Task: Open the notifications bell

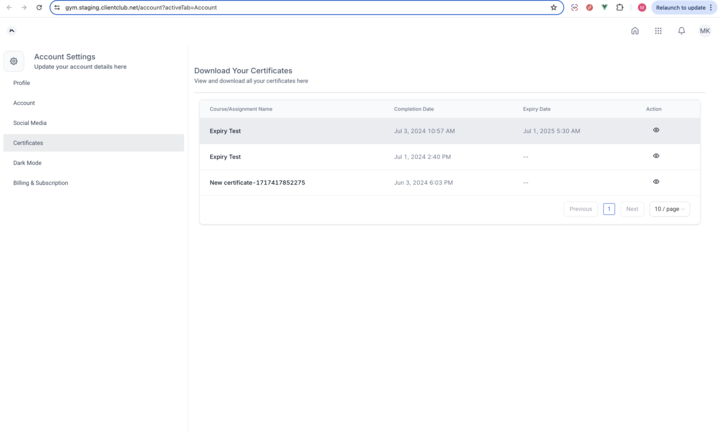Action: tap(682, 31)
